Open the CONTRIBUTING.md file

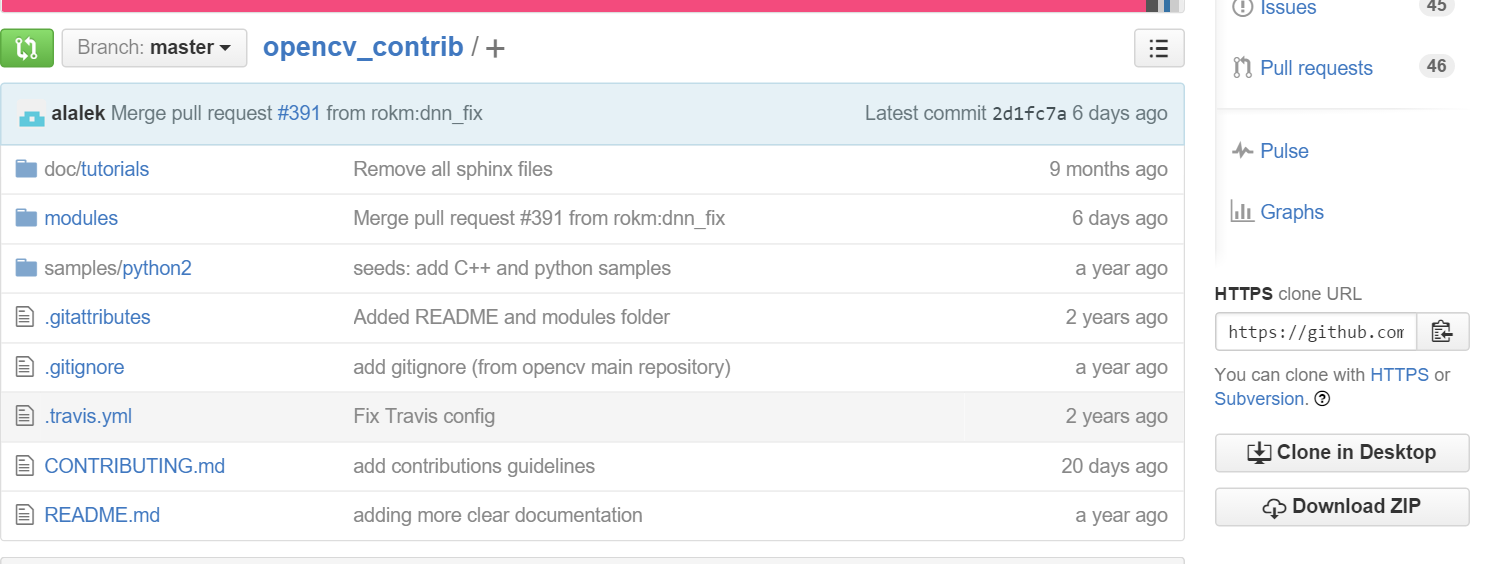[135, 466]
